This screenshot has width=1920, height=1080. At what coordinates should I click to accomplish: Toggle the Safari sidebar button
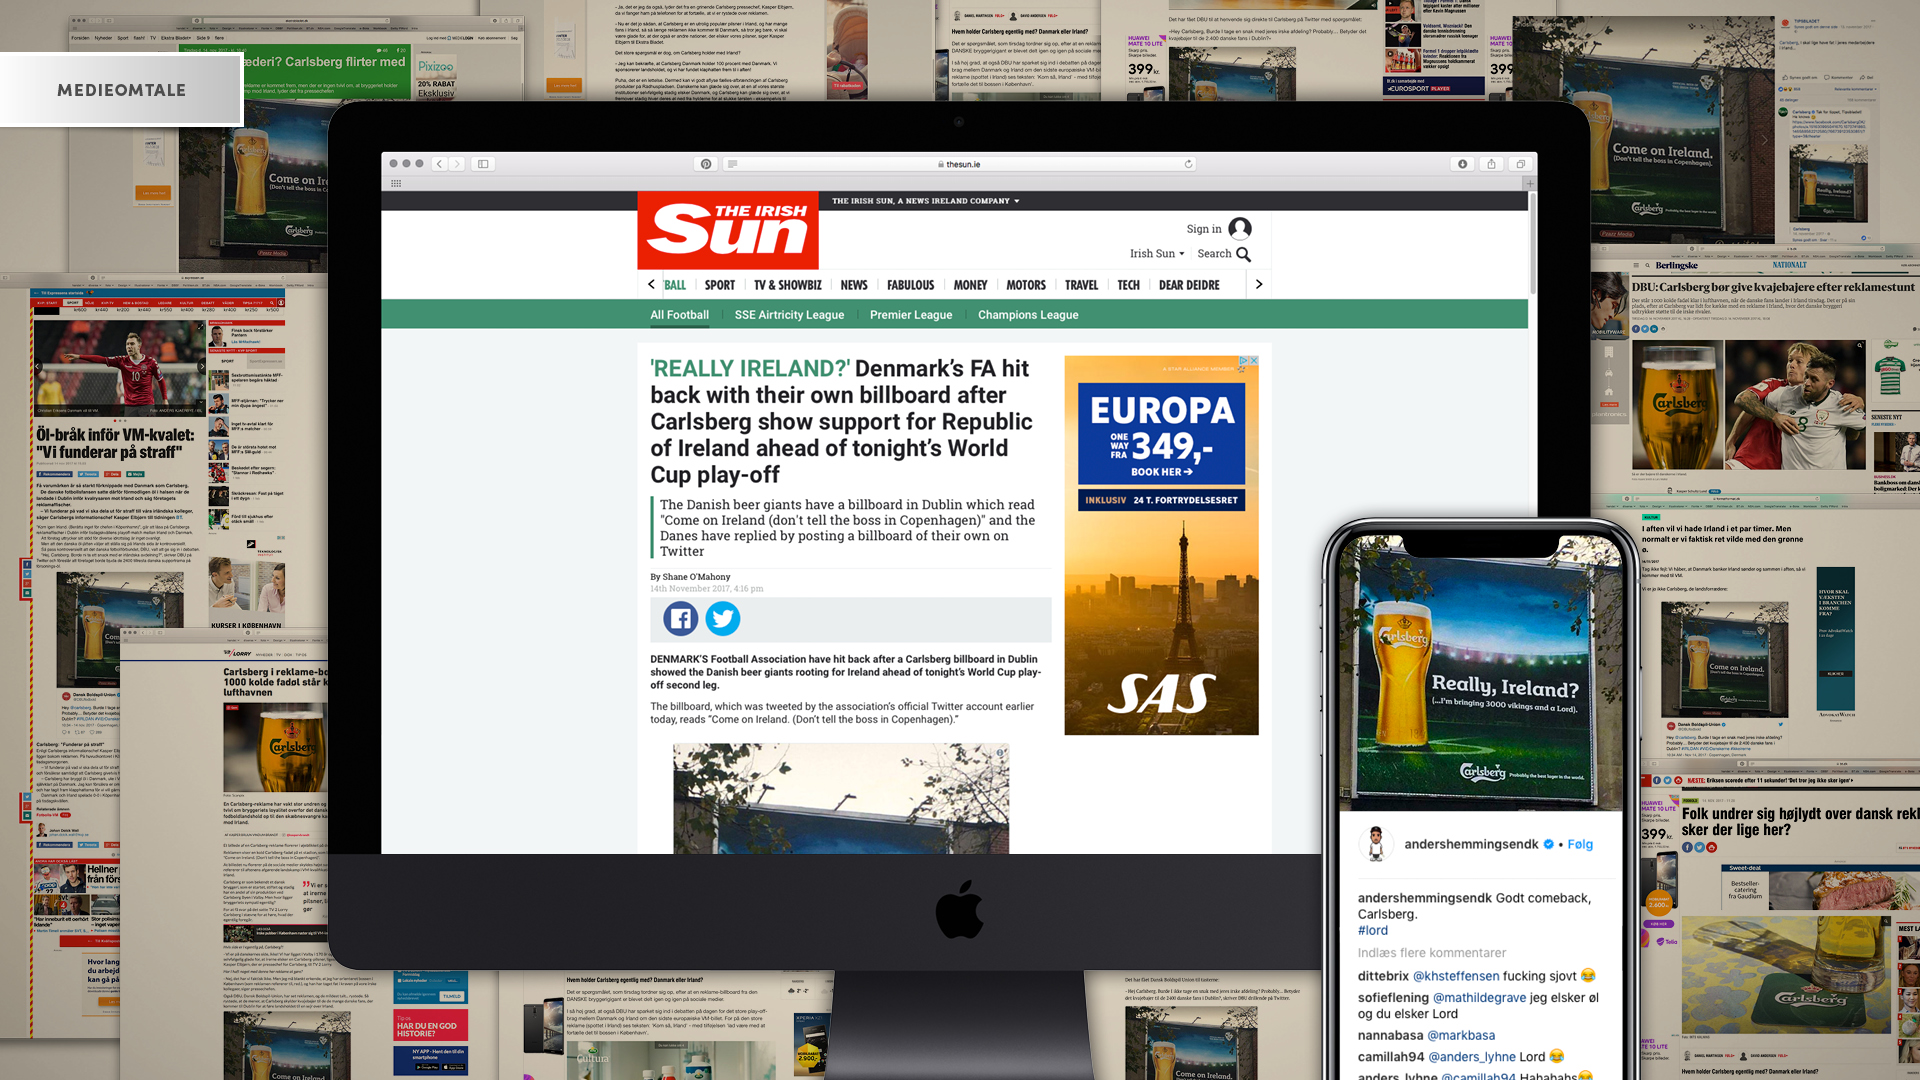(483, 164)
